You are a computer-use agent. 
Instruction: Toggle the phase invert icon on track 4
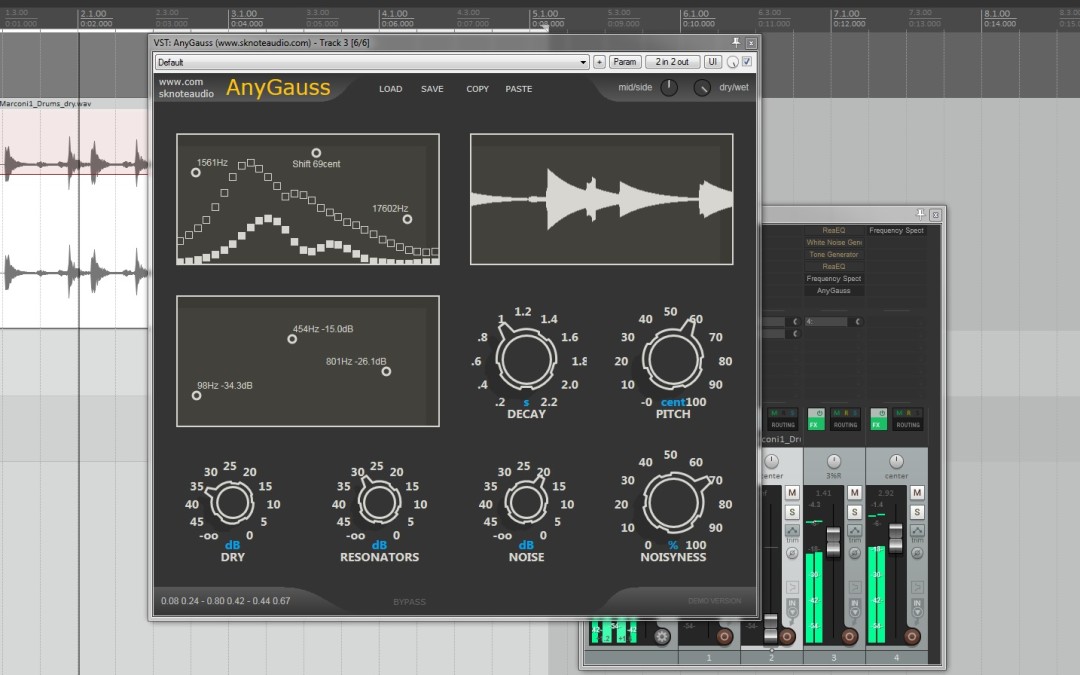pyautogui.click(x=917, y=552)
